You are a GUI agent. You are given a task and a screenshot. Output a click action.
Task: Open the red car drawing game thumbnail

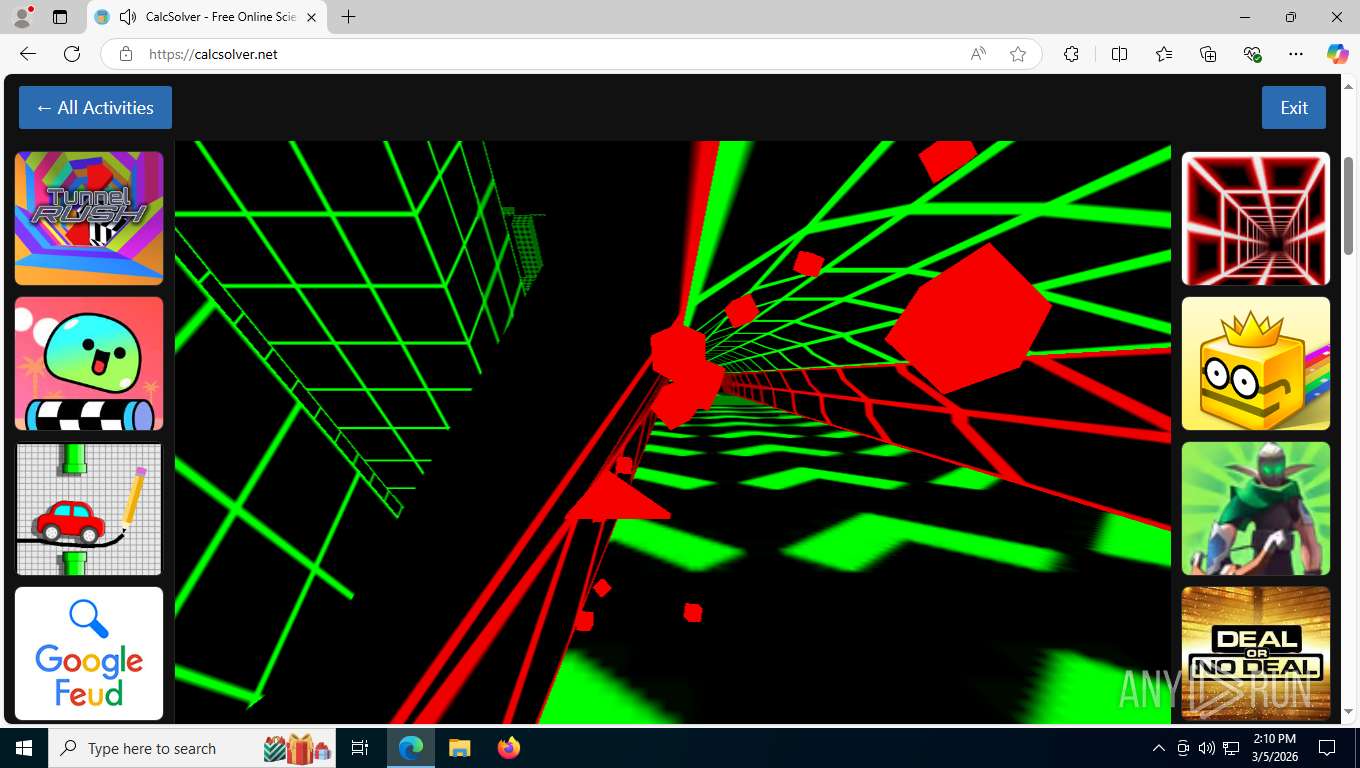point(89,509)
